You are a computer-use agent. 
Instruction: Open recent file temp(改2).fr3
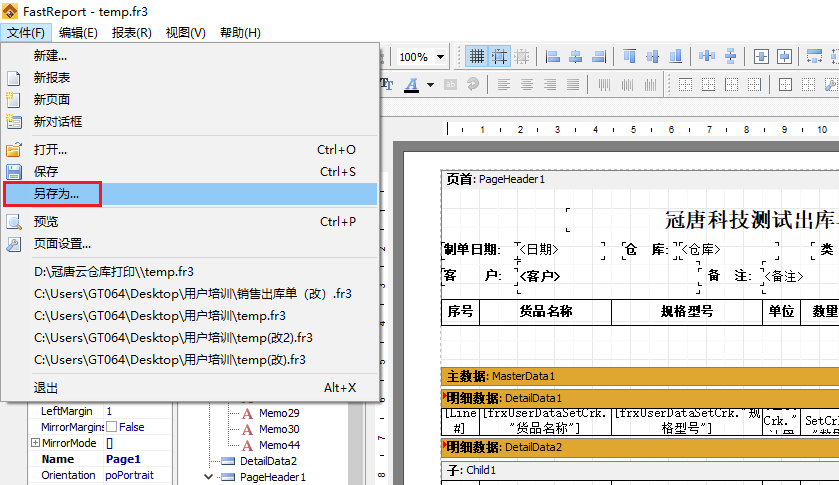190,337
